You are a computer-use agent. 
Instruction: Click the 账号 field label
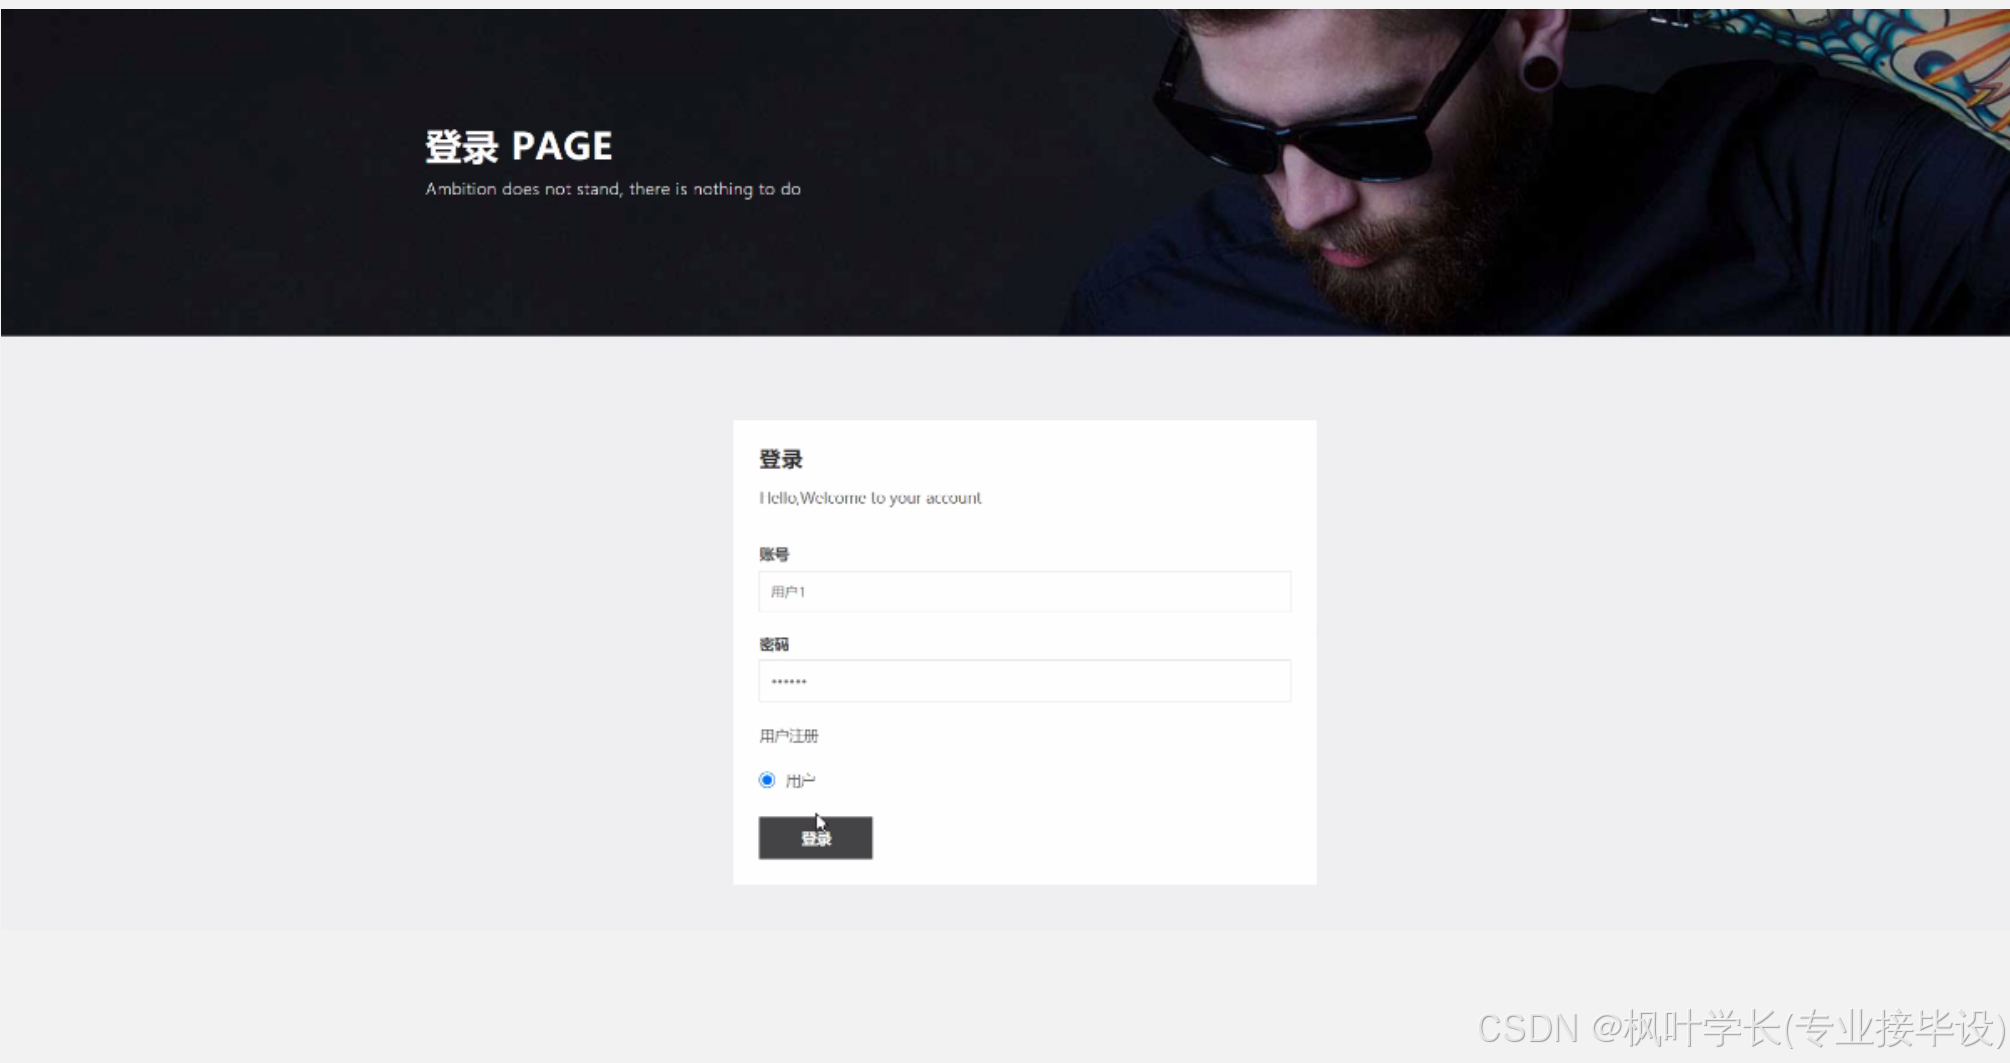774,554
